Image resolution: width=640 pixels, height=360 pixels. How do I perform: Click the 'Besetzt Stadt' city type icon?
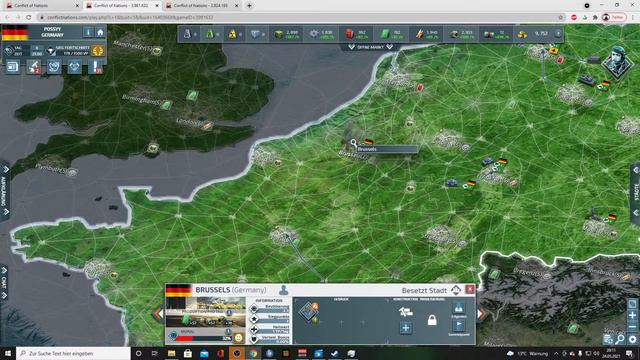pyautogui.click(x=456, y=290)
